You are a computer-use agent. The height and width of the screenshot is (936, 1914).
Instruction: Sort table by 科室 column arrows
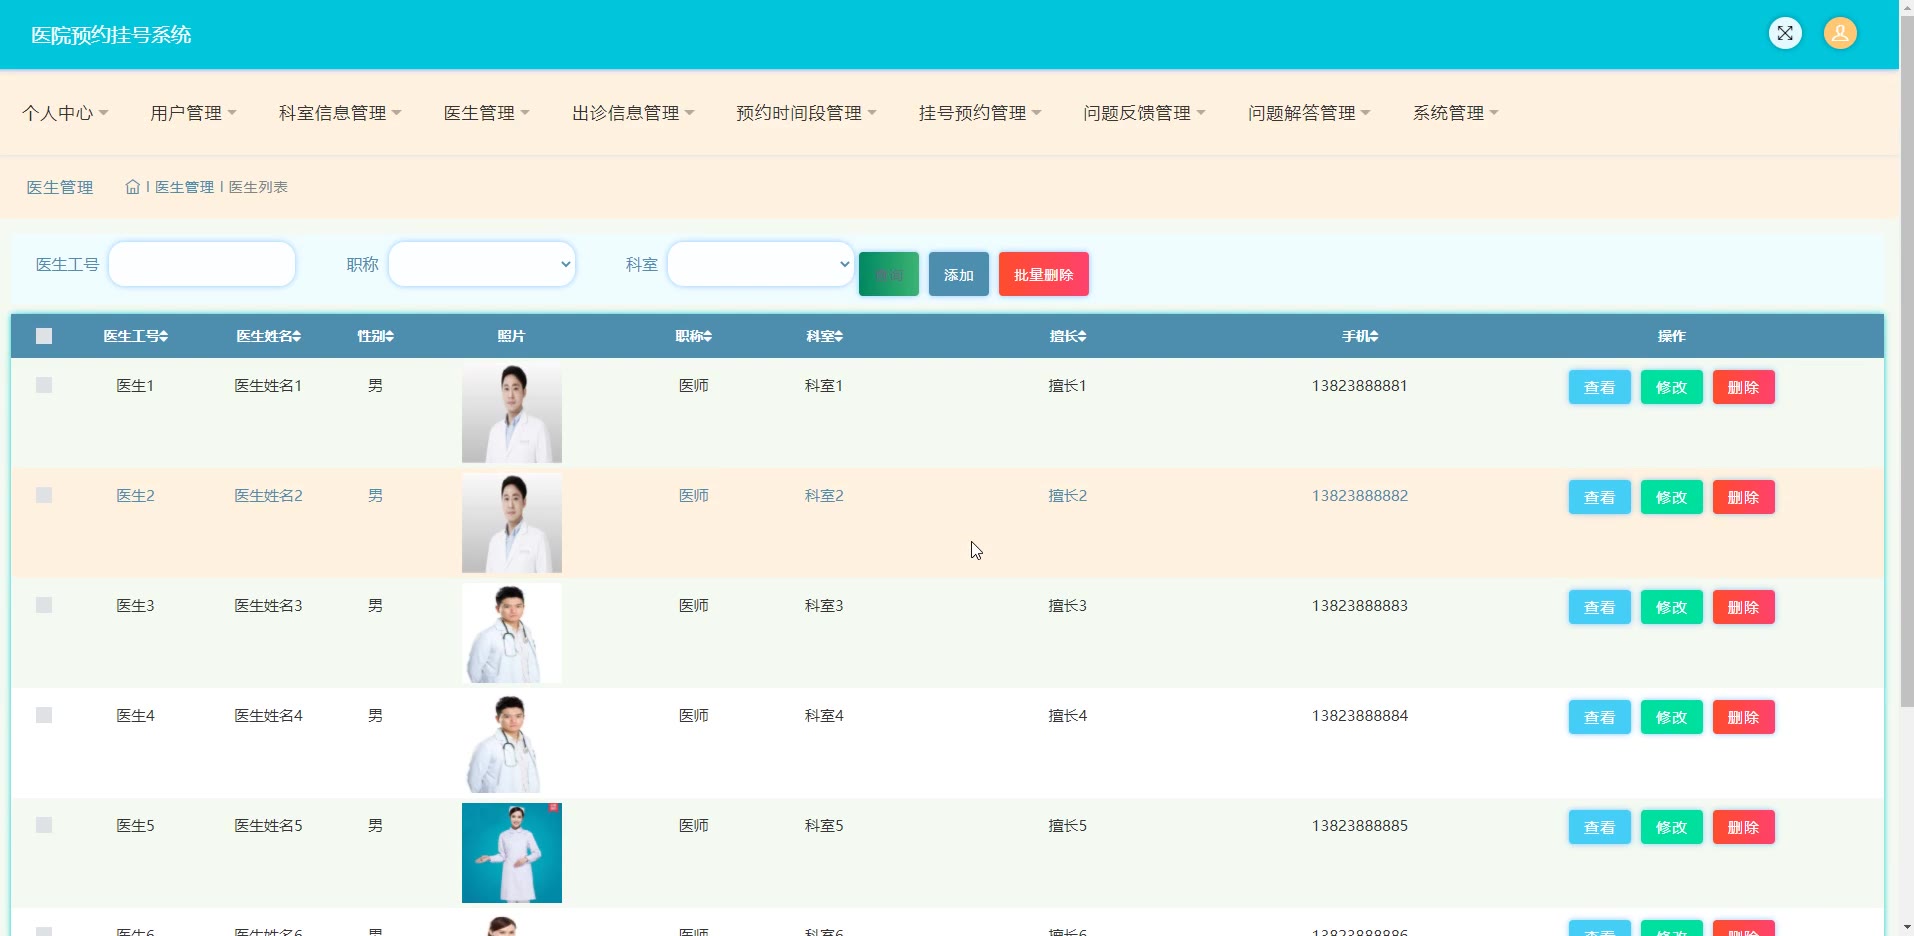tap(839, 337)
